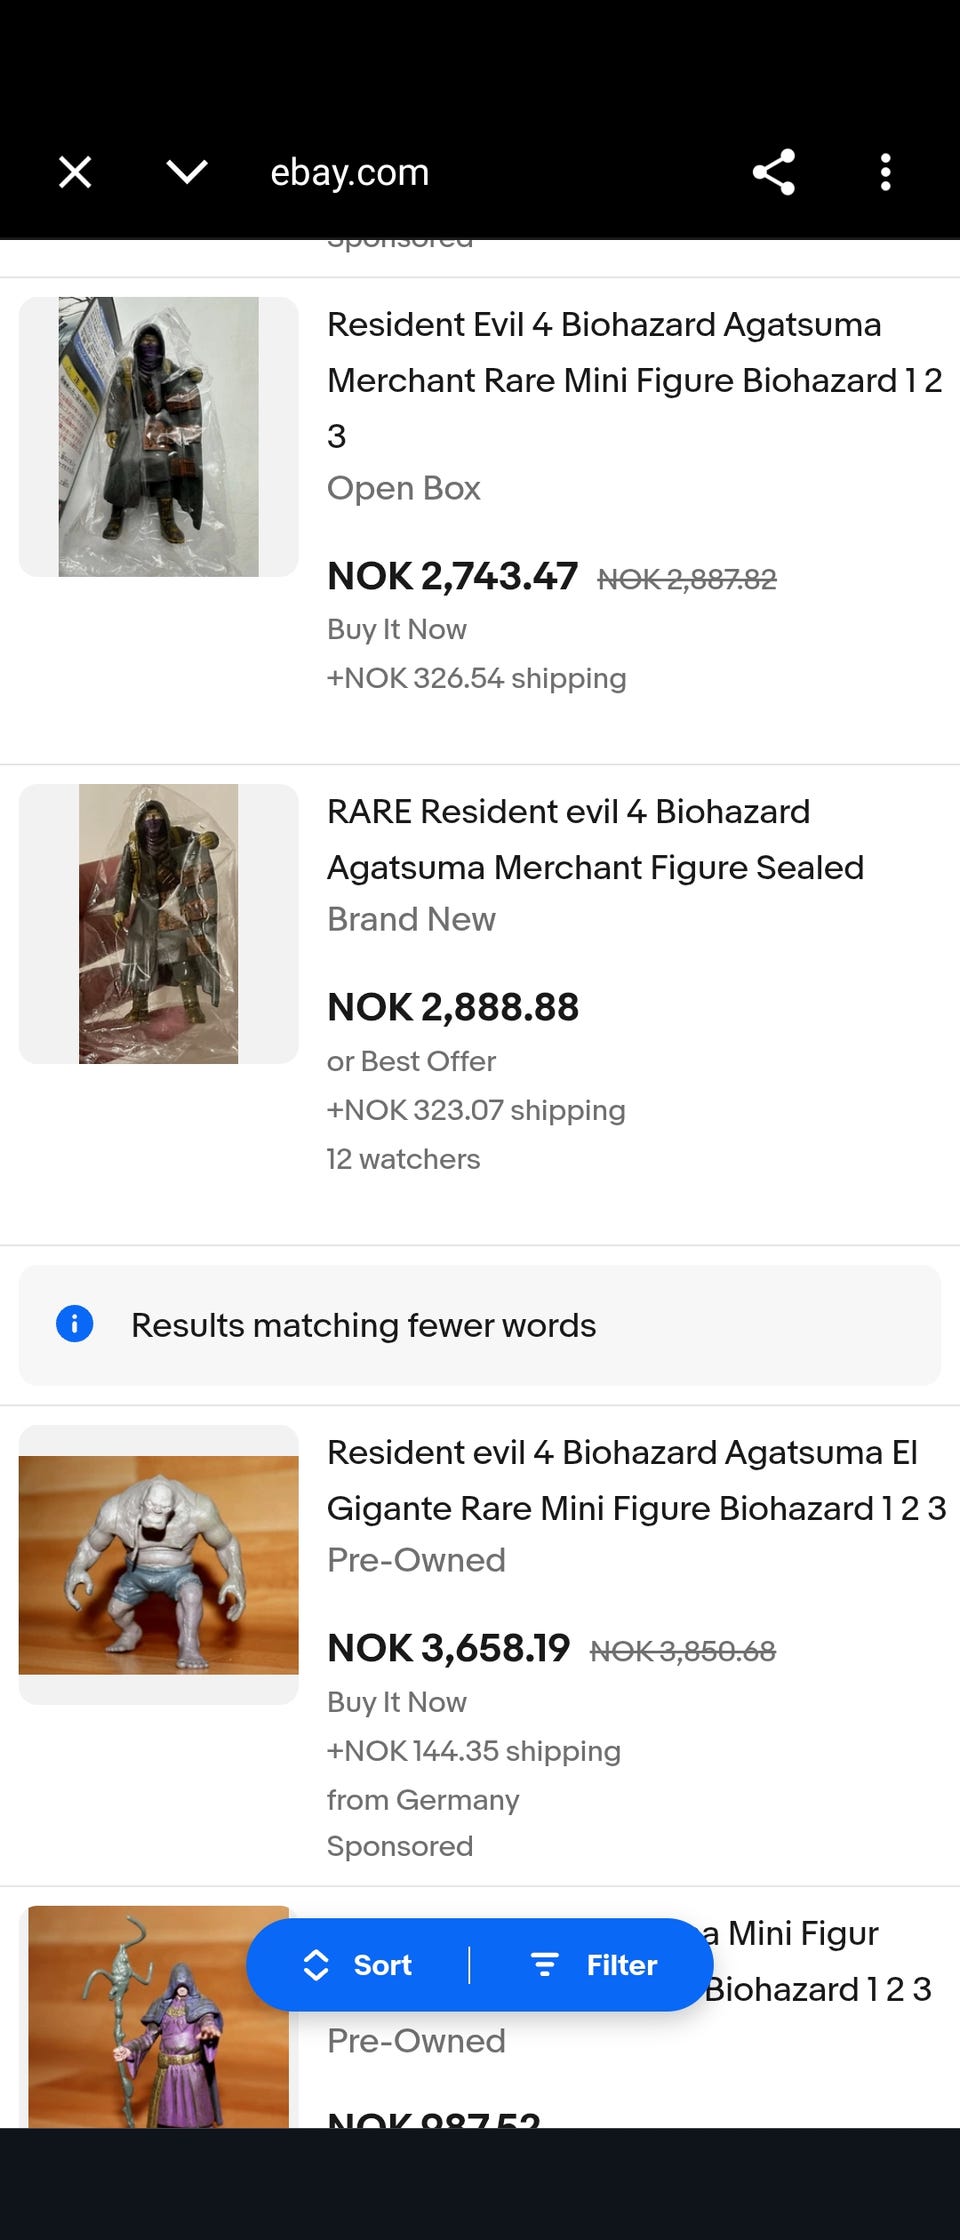
Task: Open RARE Merchant Figure Sealed listing title
Action: (596, 839)
